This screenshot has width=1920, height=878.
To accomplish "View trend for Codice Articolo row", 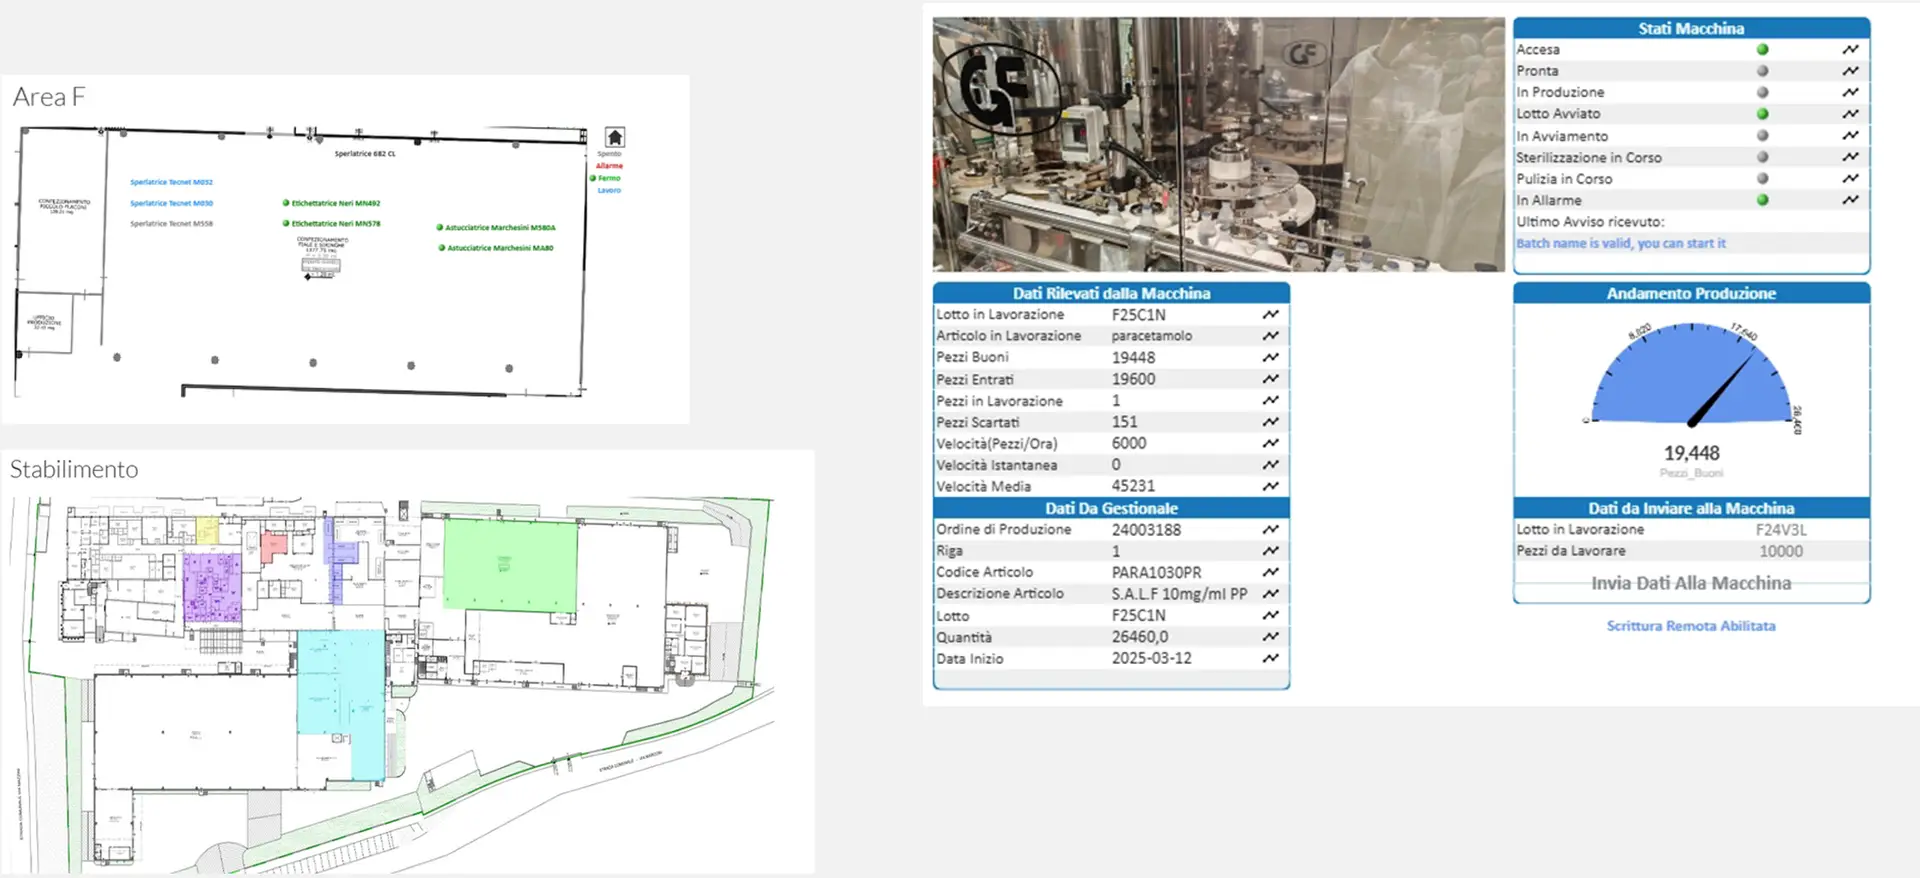I will tap(1270, 572).
